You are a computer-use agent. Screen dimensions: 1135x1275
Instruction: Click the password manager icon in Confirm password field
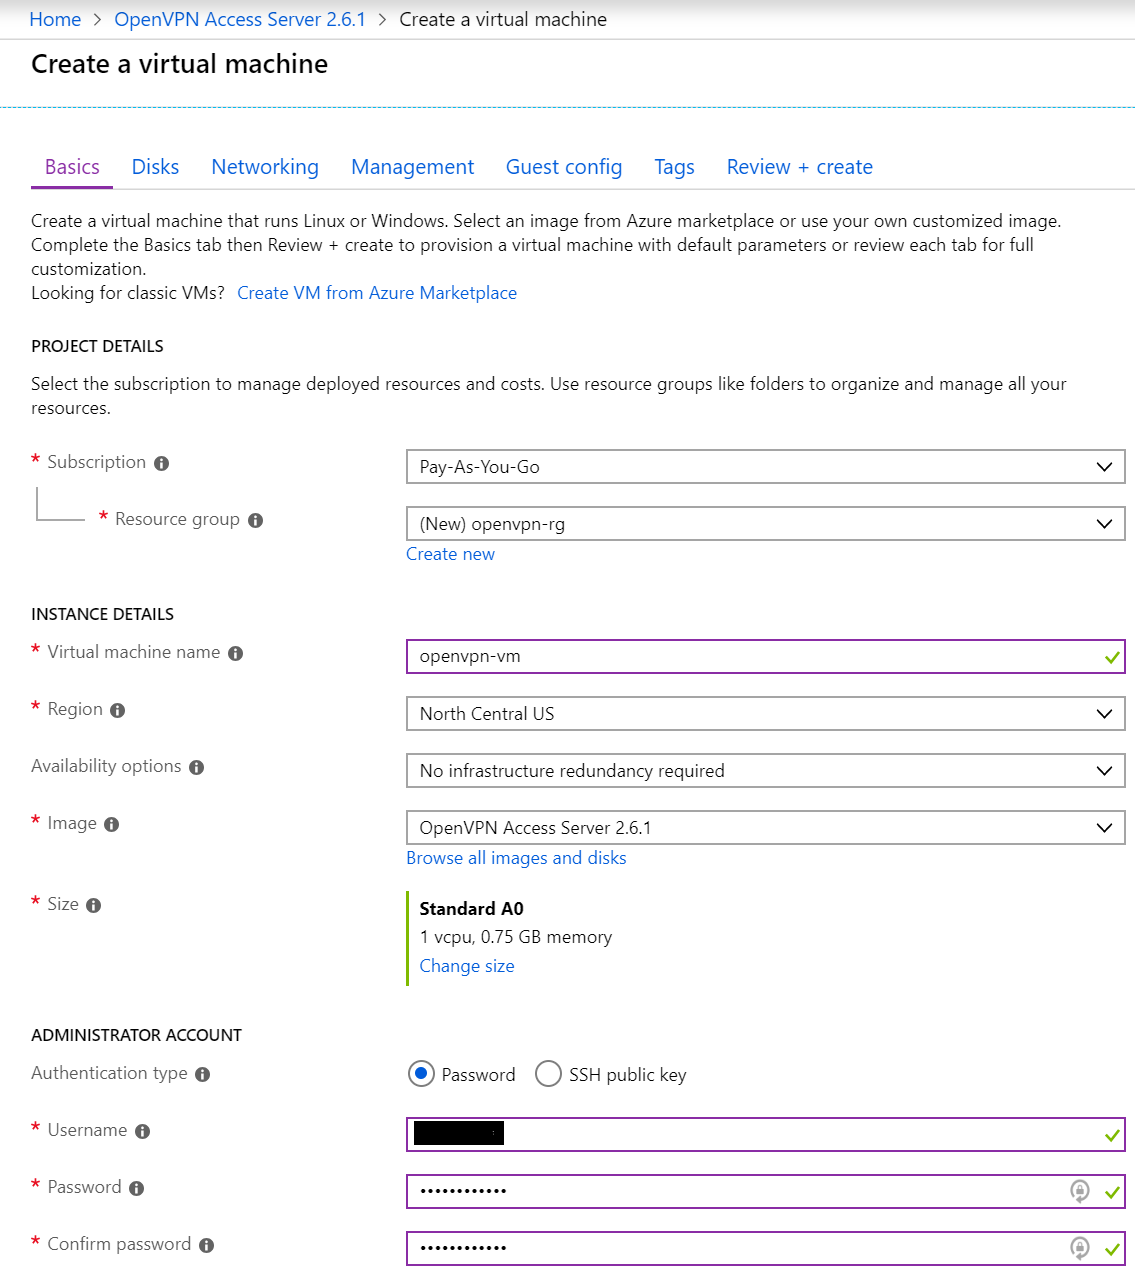click(x=1080, y=1248)
